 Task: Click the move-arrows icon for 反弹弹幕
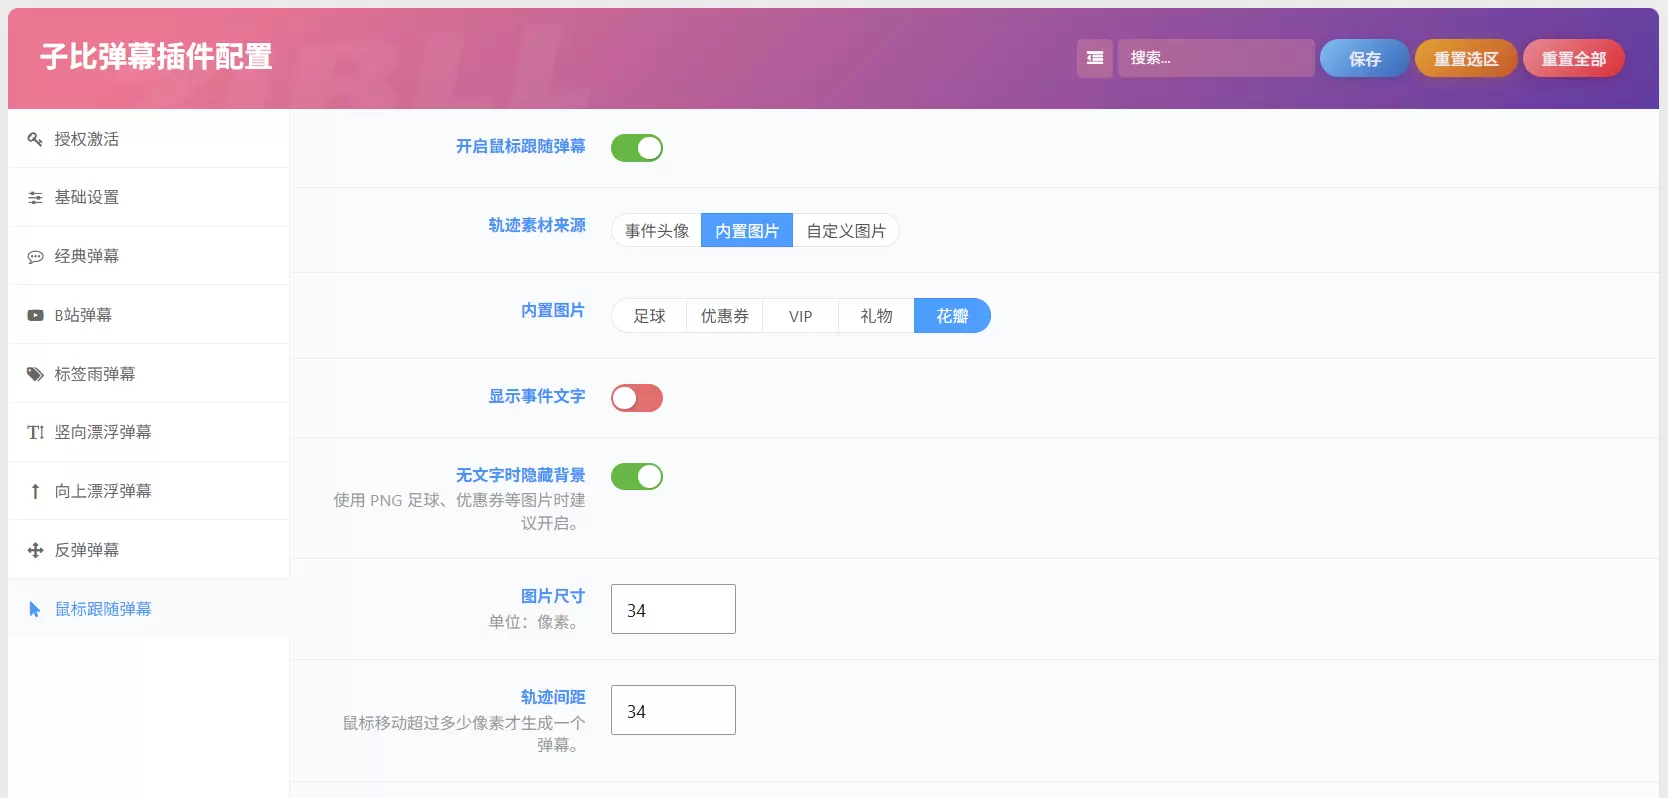point(35,550)
